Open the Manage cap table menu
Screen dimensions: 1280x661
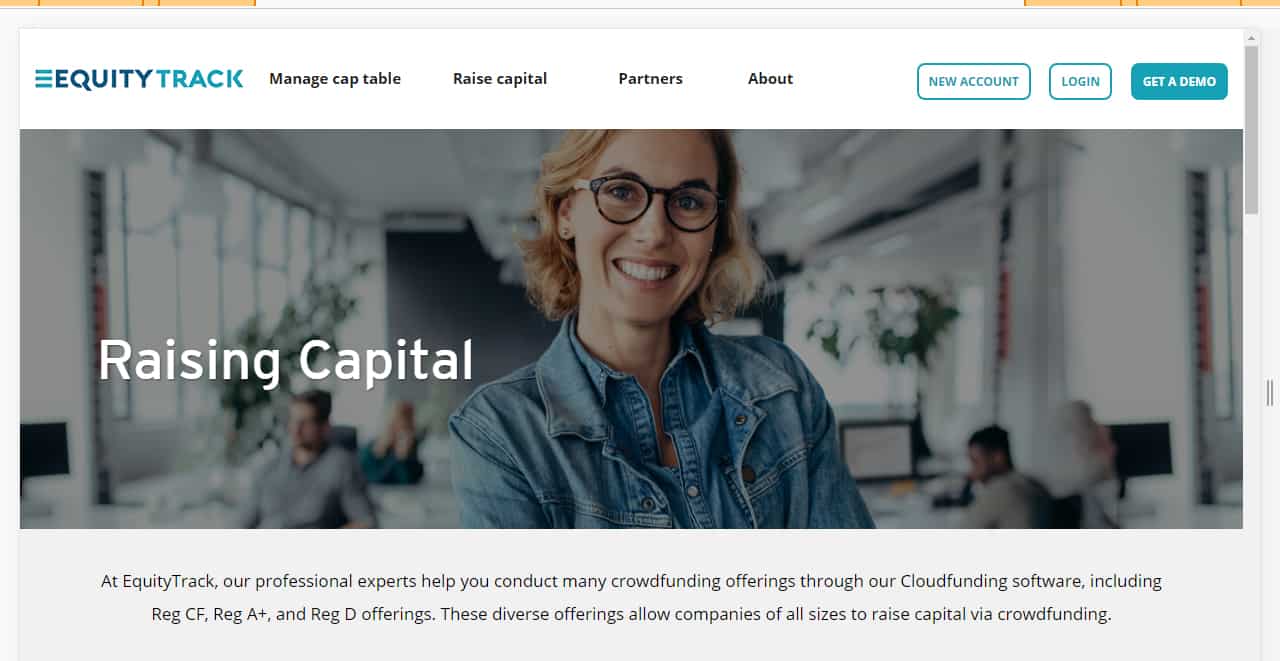coord(335,79)
